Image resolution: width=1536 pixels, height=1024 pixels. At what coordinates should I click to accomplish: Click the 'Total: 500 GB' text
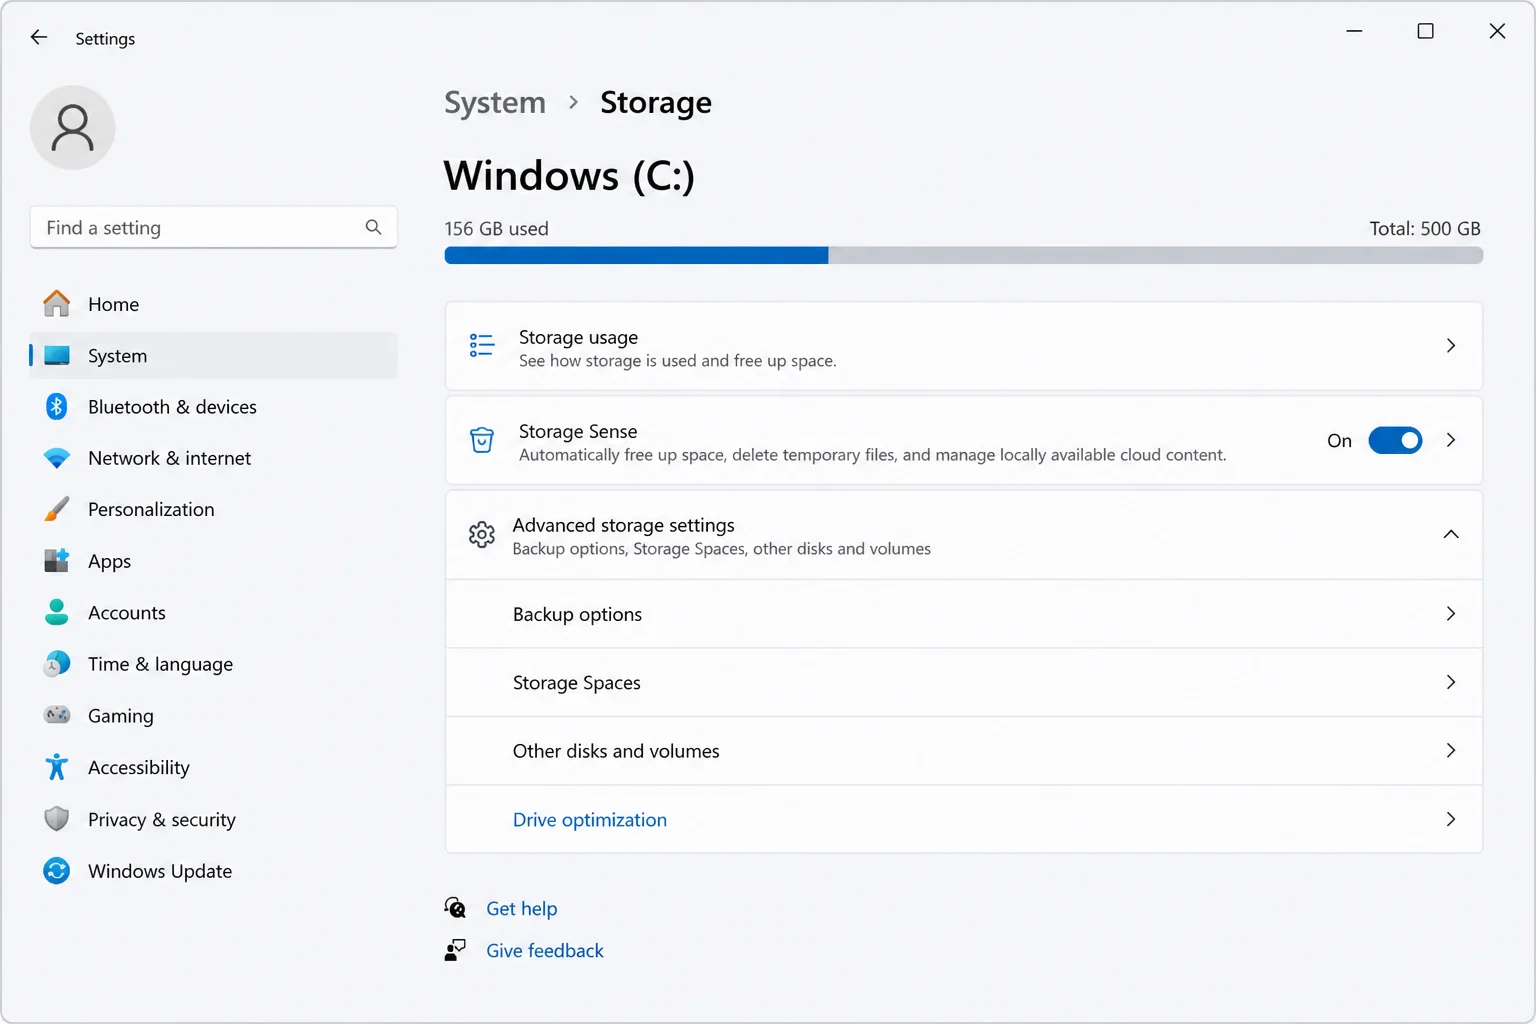1425,228
